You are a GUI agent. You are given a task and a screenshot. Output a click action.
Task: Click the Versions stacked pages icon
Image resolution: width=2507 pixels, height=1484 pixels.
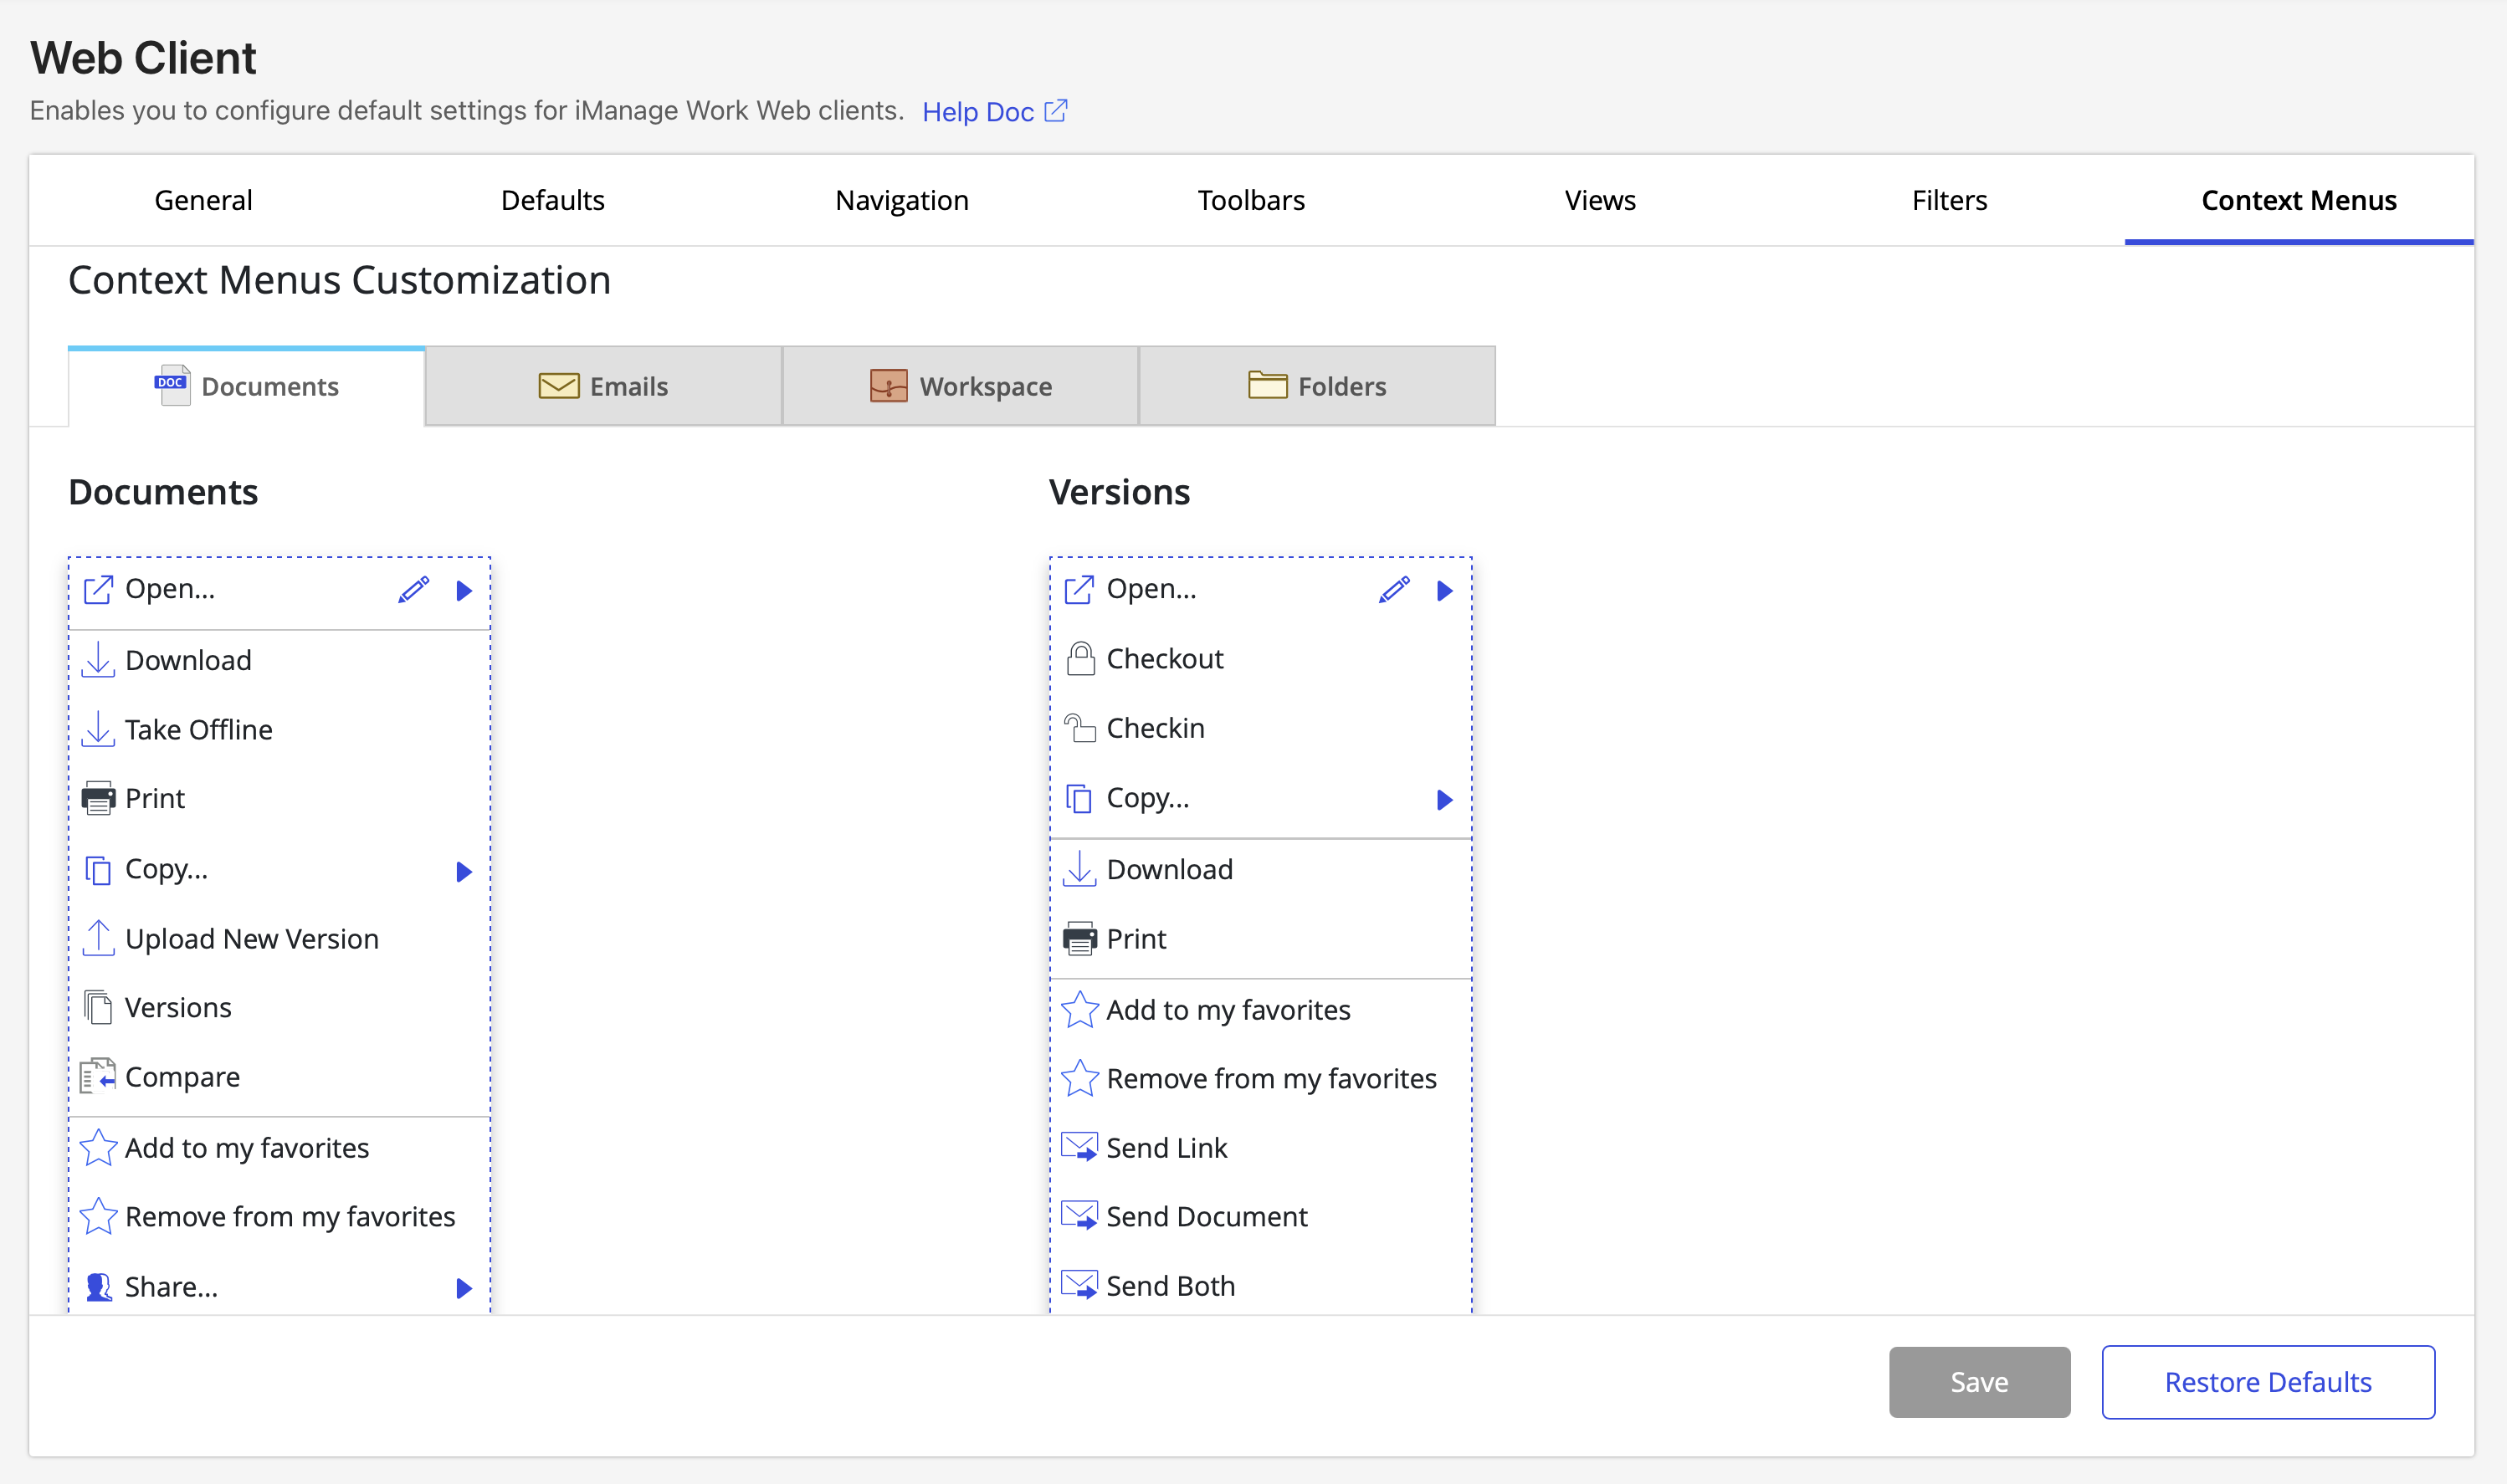(97, 1007)
